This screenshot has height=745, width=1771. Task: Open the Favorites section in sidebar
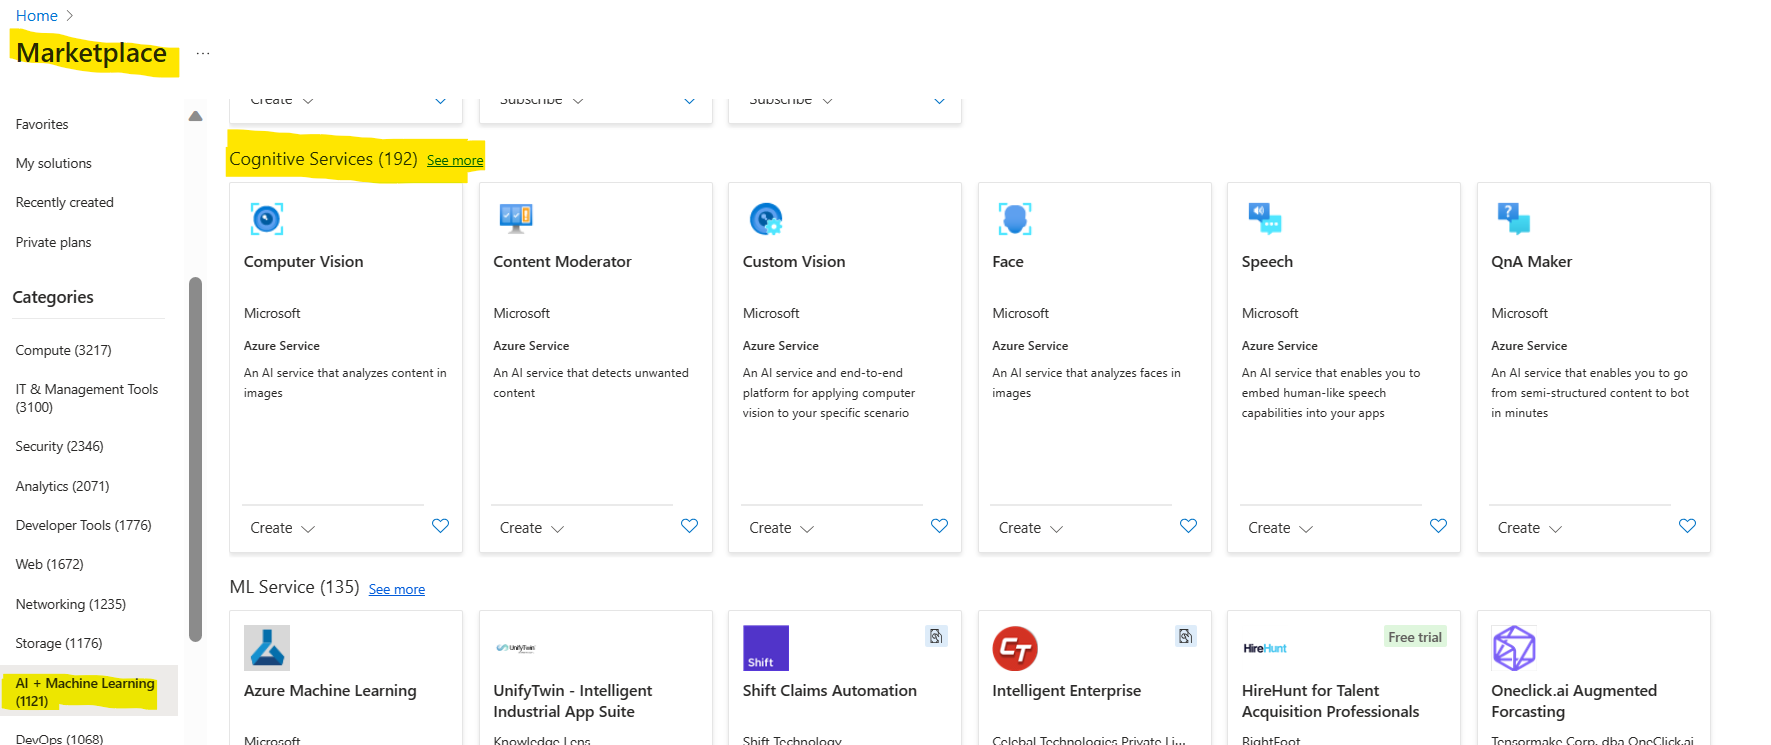(42, 125)
